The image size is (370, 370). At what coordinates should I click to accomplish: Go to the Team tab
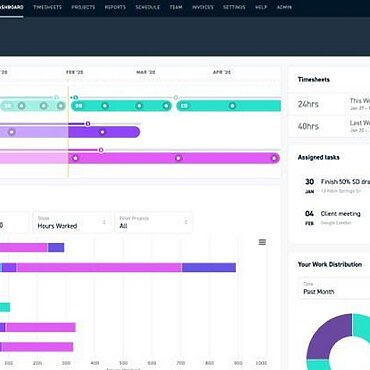pos(176,7)
